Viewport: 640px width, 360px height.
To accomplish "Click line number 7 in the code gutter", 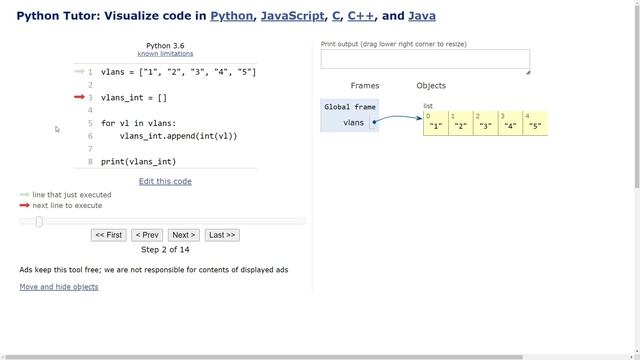I will (90, 149).
